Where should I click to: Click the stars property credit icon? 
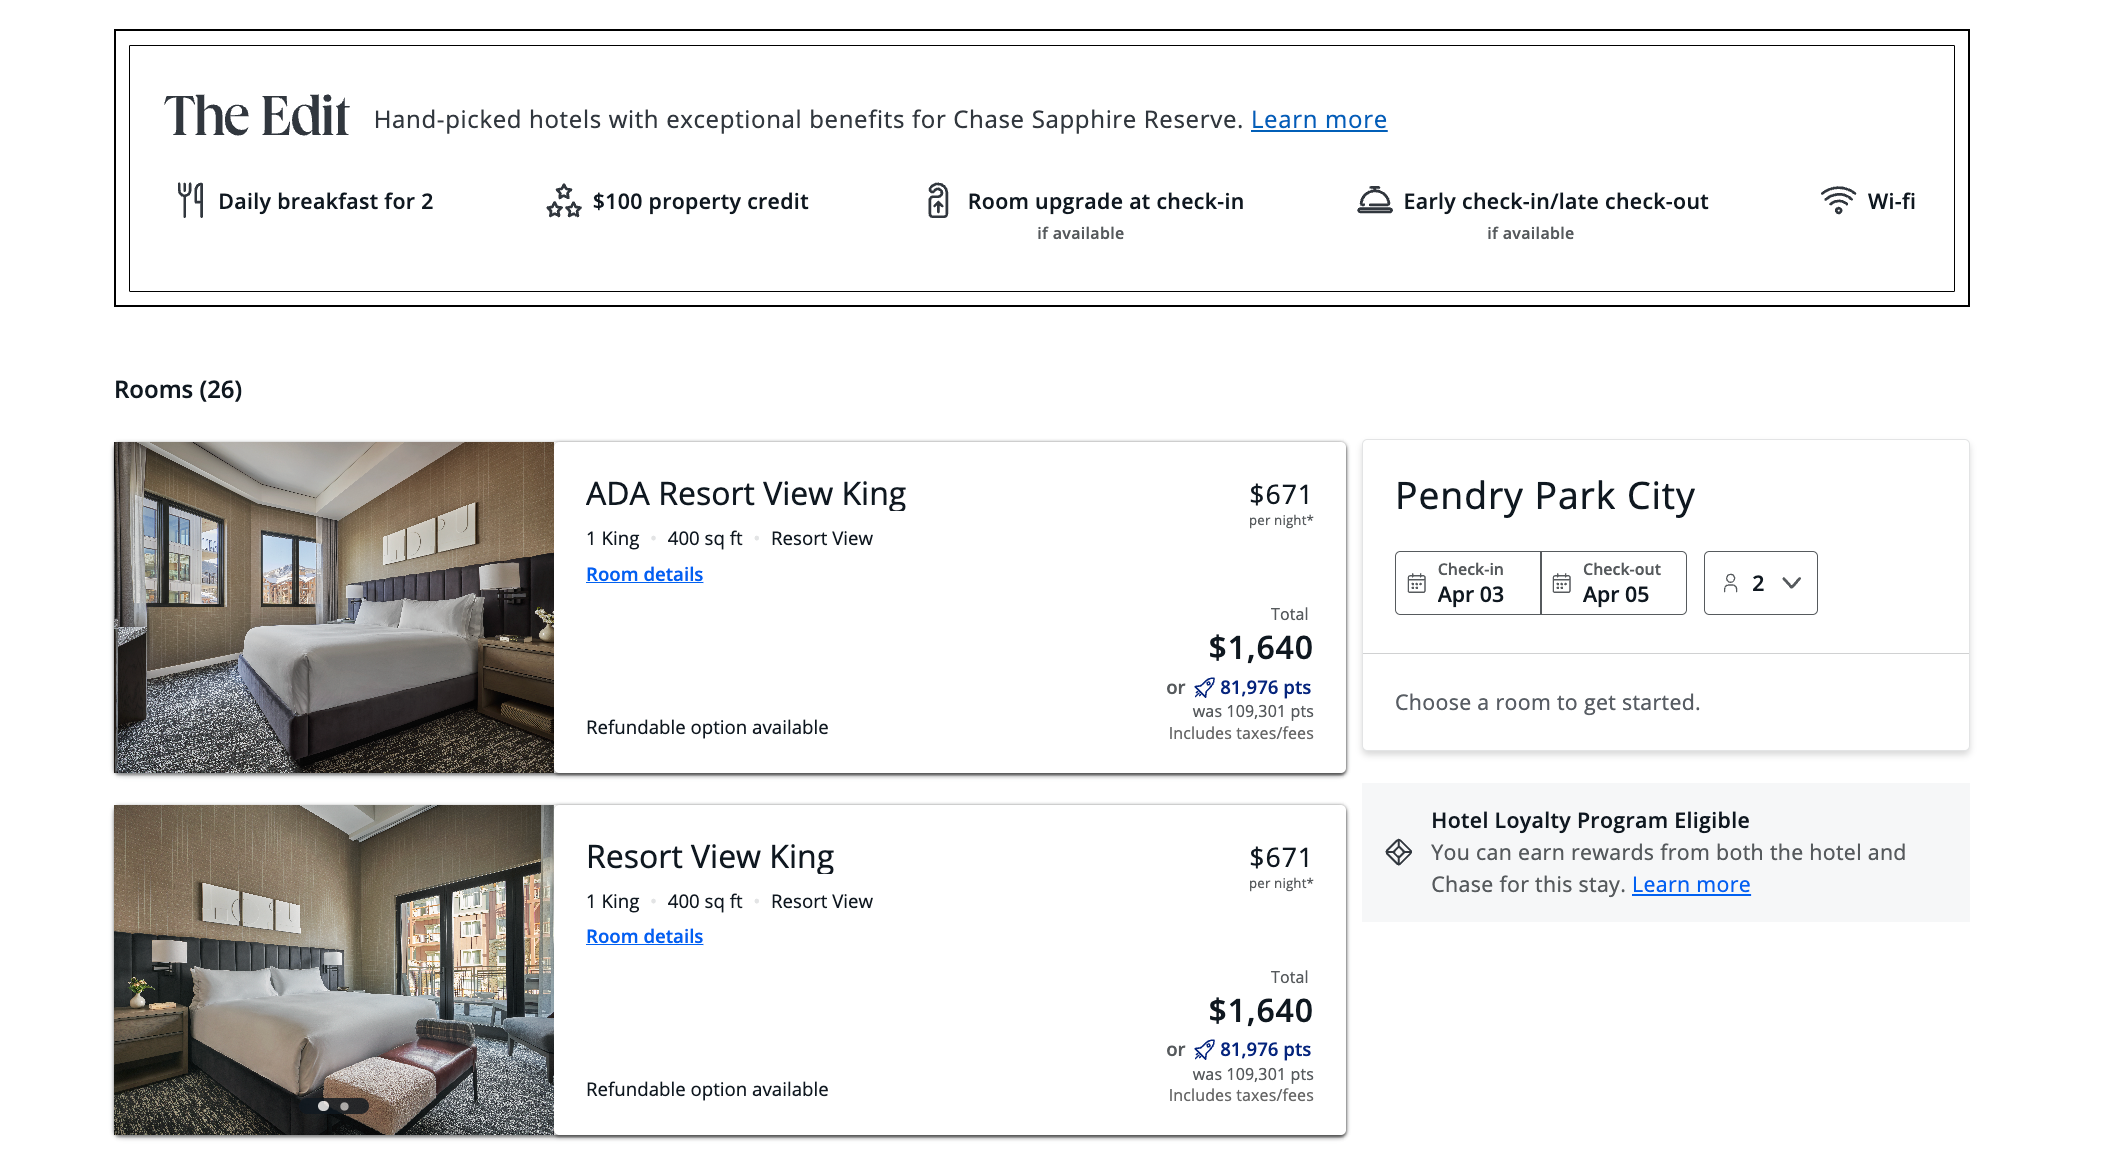[564, 201]
